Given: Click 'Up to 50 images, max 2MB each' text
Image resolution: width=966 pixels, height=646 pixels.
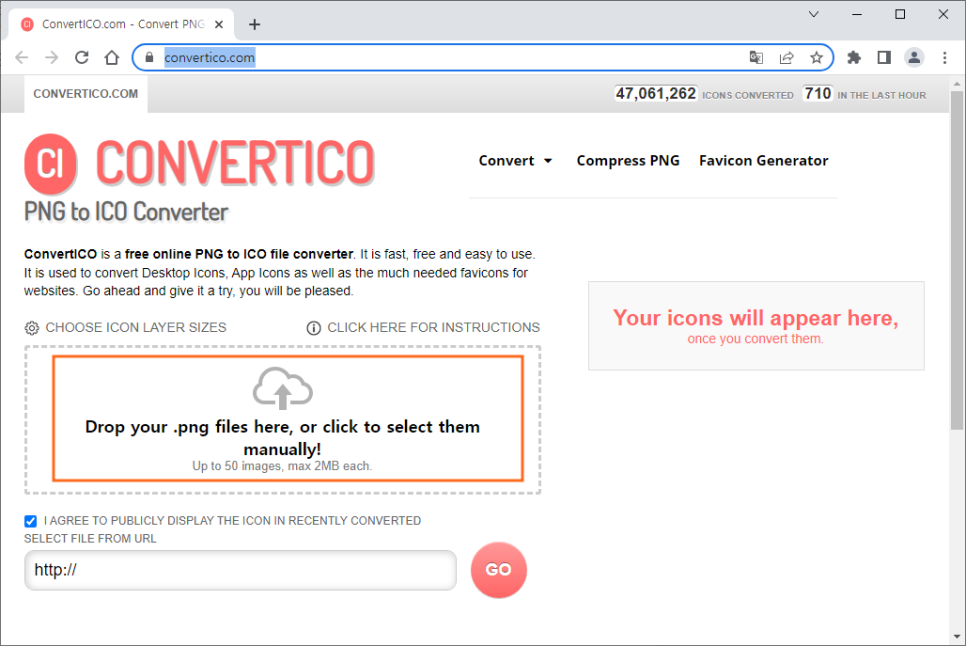Looking at the screenshot, I should tap(282, 466).
